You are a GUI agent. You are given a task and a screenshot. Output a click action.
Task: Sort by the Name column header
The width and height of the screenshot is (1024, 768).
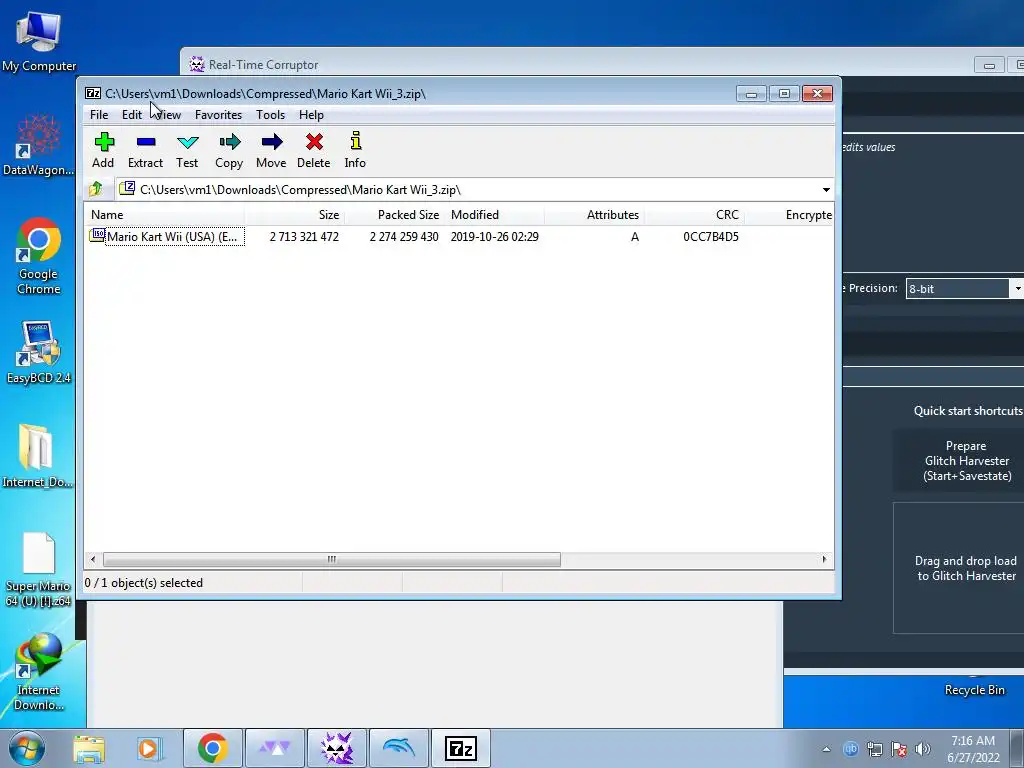[165, 215]
